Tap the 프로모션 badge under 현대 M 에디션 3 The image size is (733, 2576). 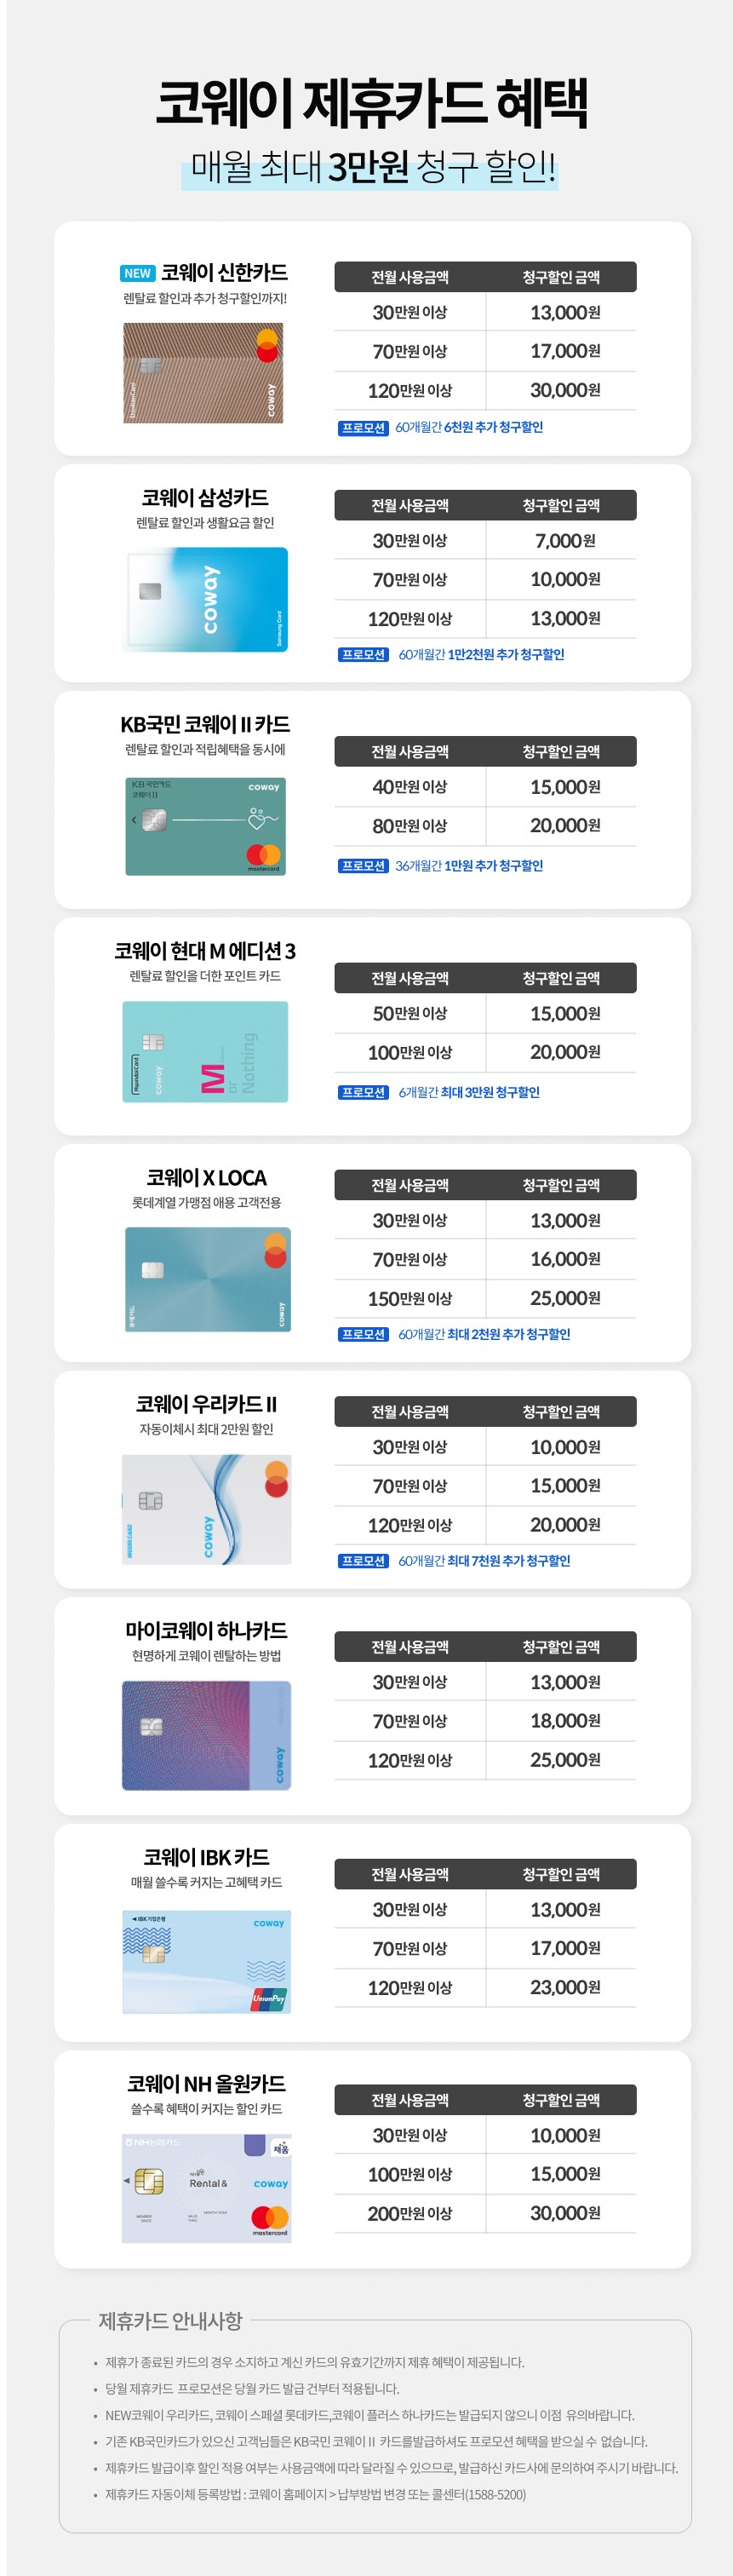362,1093
